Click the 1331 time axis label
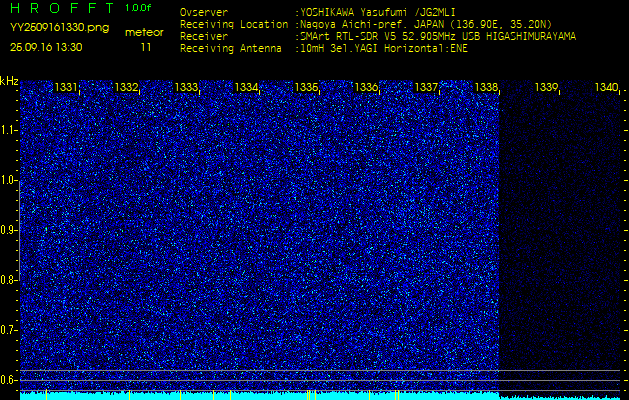The height and width of the screenshot is (400, 629). [66, 87]
